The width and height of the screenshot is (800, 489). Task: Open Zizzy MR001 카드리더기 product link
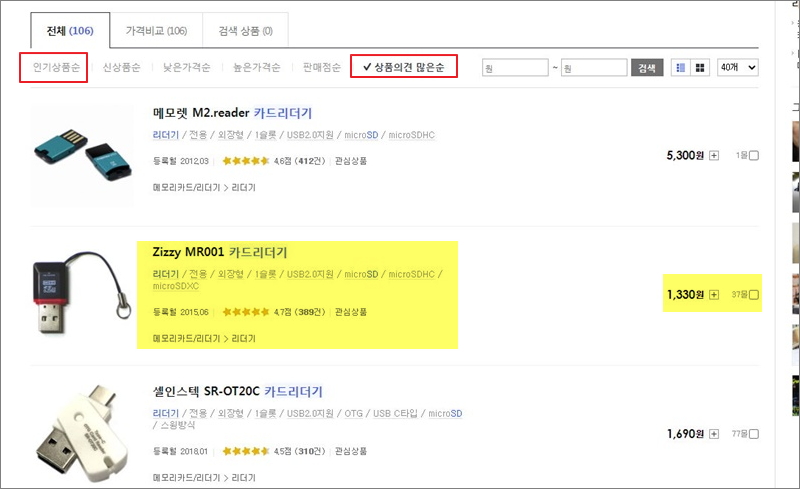click(x=220, y=252)
